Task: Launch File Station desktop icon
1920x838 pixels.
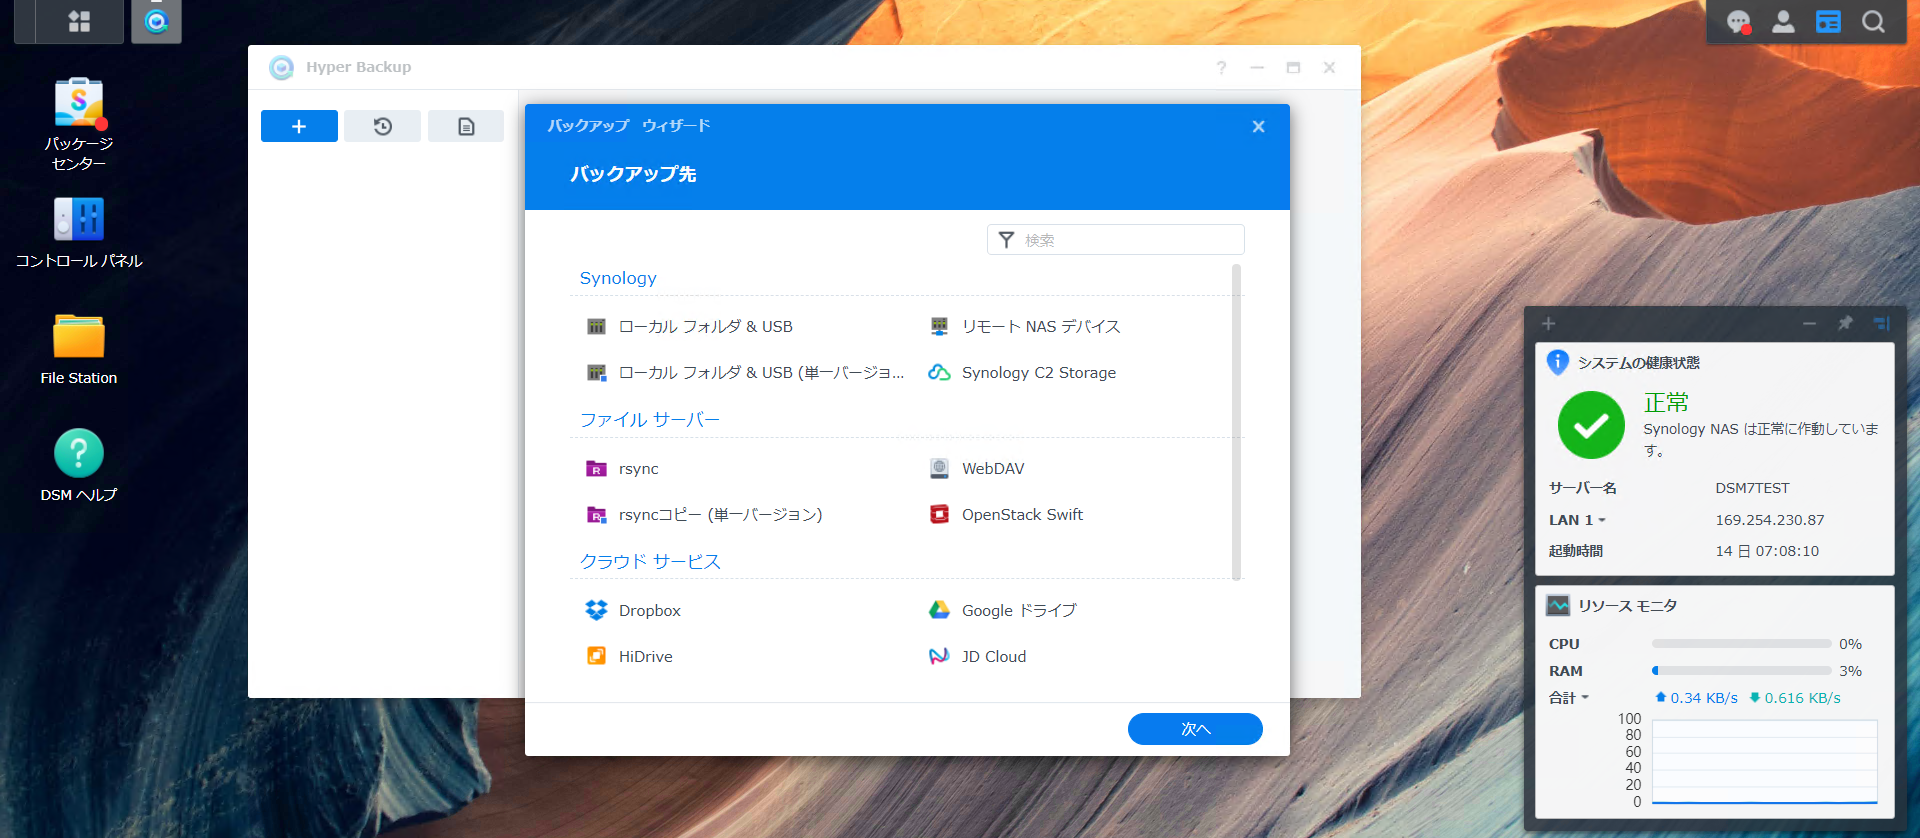Action: point(79,350)
